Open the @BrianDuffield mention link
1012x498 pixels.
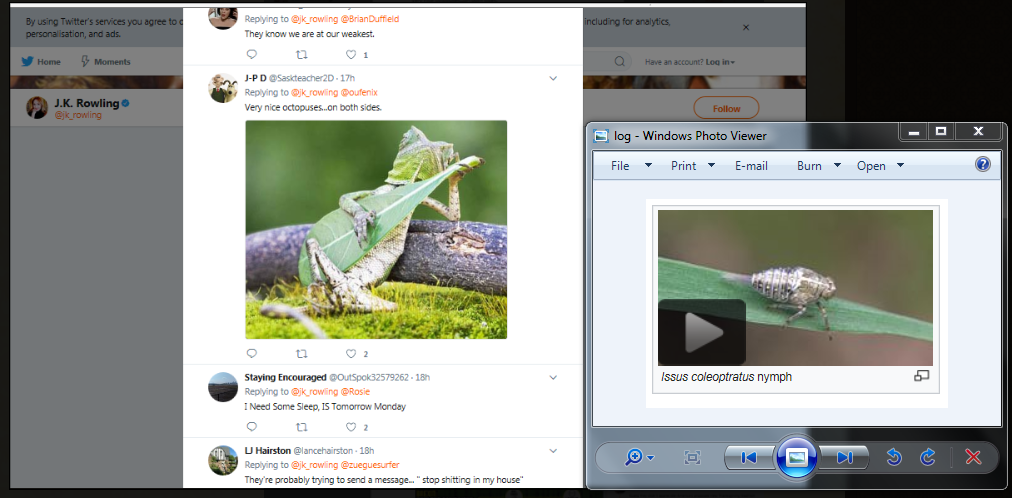pos(370,19)
